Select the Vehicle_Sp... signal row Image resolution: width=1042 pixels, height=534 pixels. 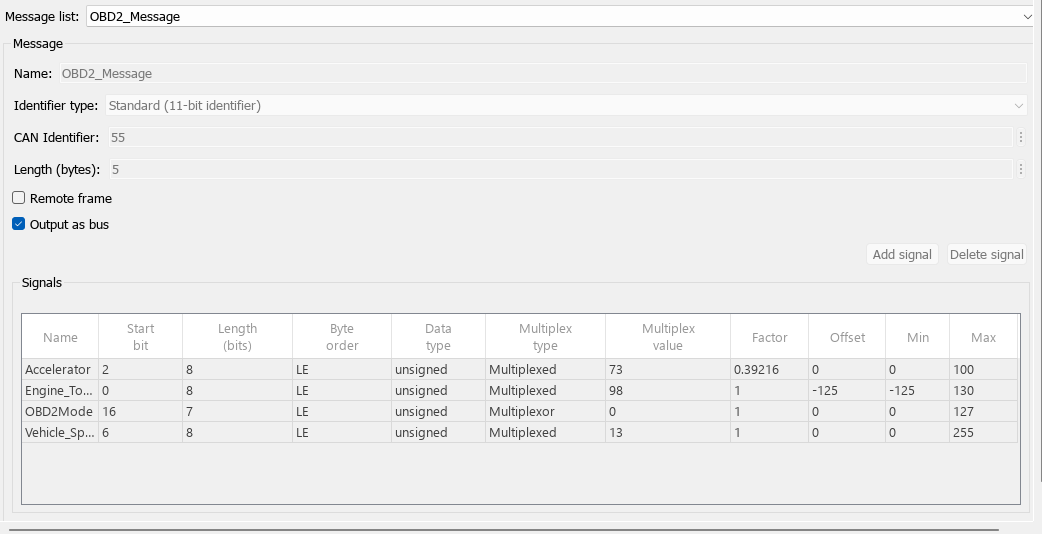60,433
